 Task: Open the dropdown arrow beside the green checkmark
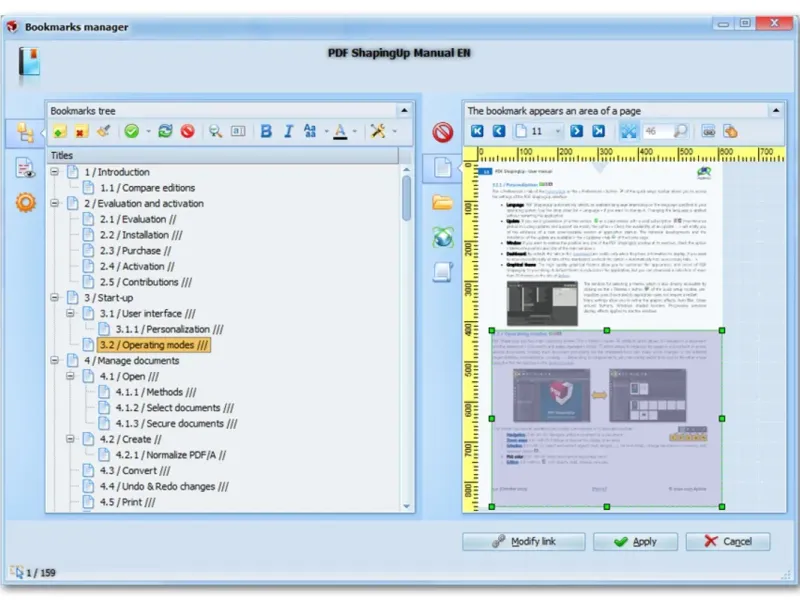(x=148, y=132)
